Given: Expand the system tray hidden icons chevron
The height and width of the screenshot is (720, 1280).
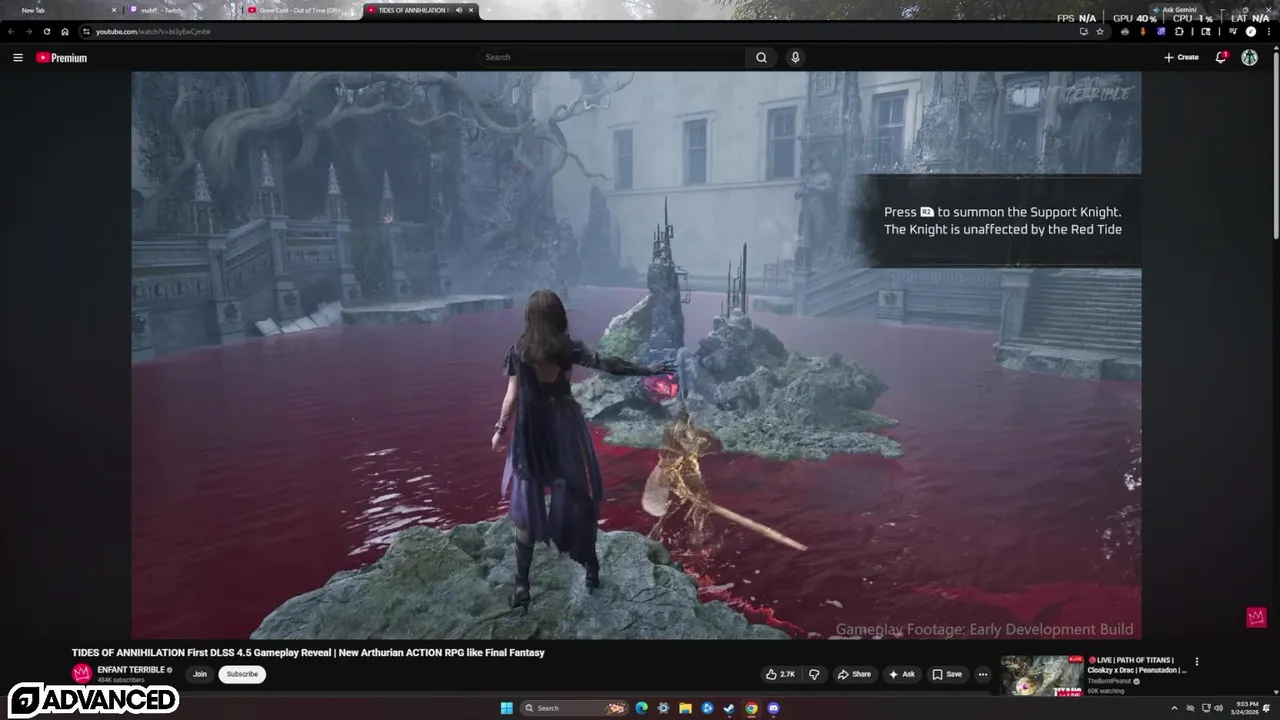Looking at the screenshot, I should coord(1174,708).
